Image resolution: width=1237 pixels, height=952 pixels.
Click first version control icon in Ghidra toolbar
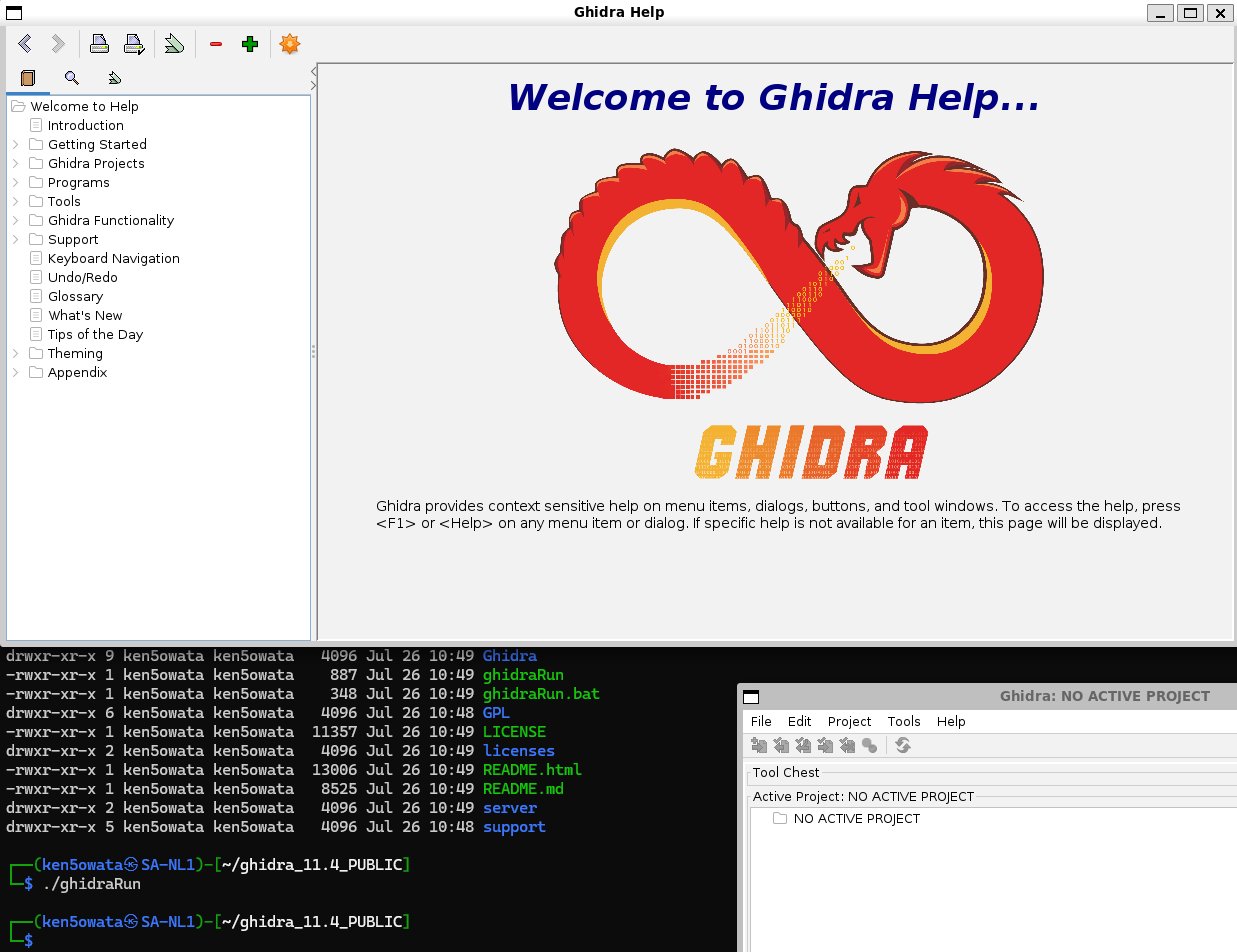point(759,745)
